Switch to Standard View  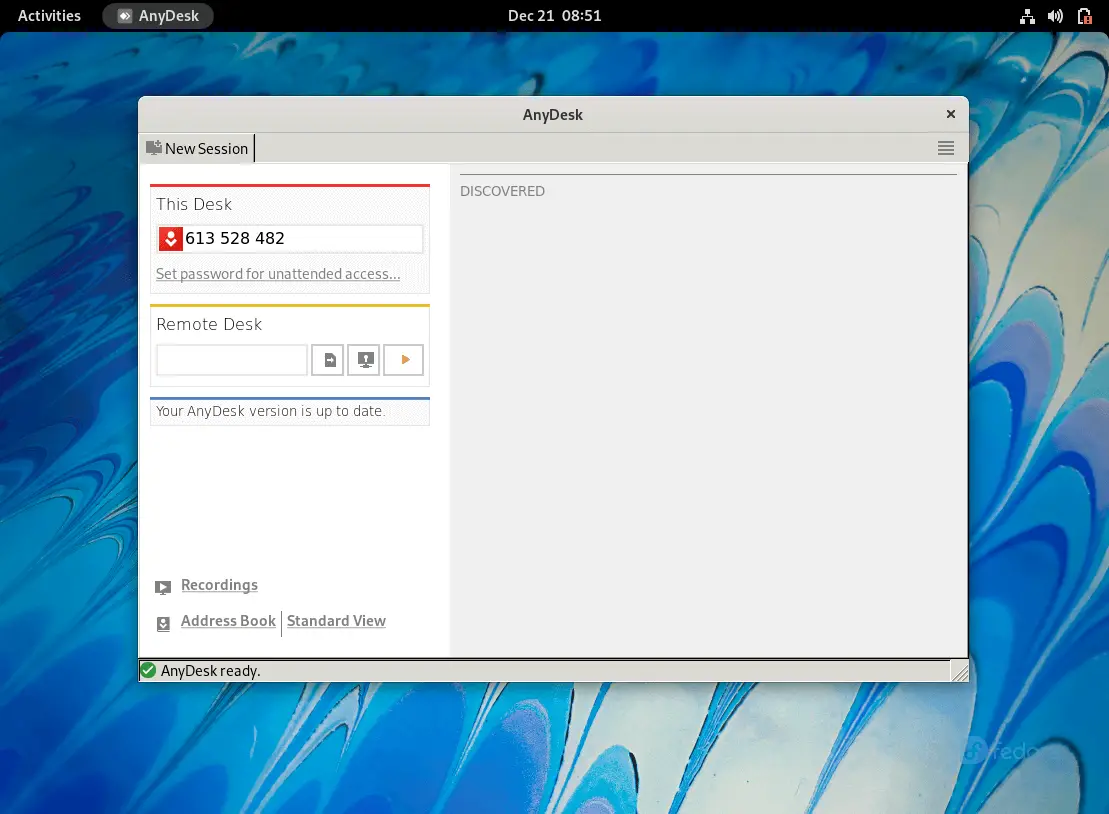coord(336,620)
